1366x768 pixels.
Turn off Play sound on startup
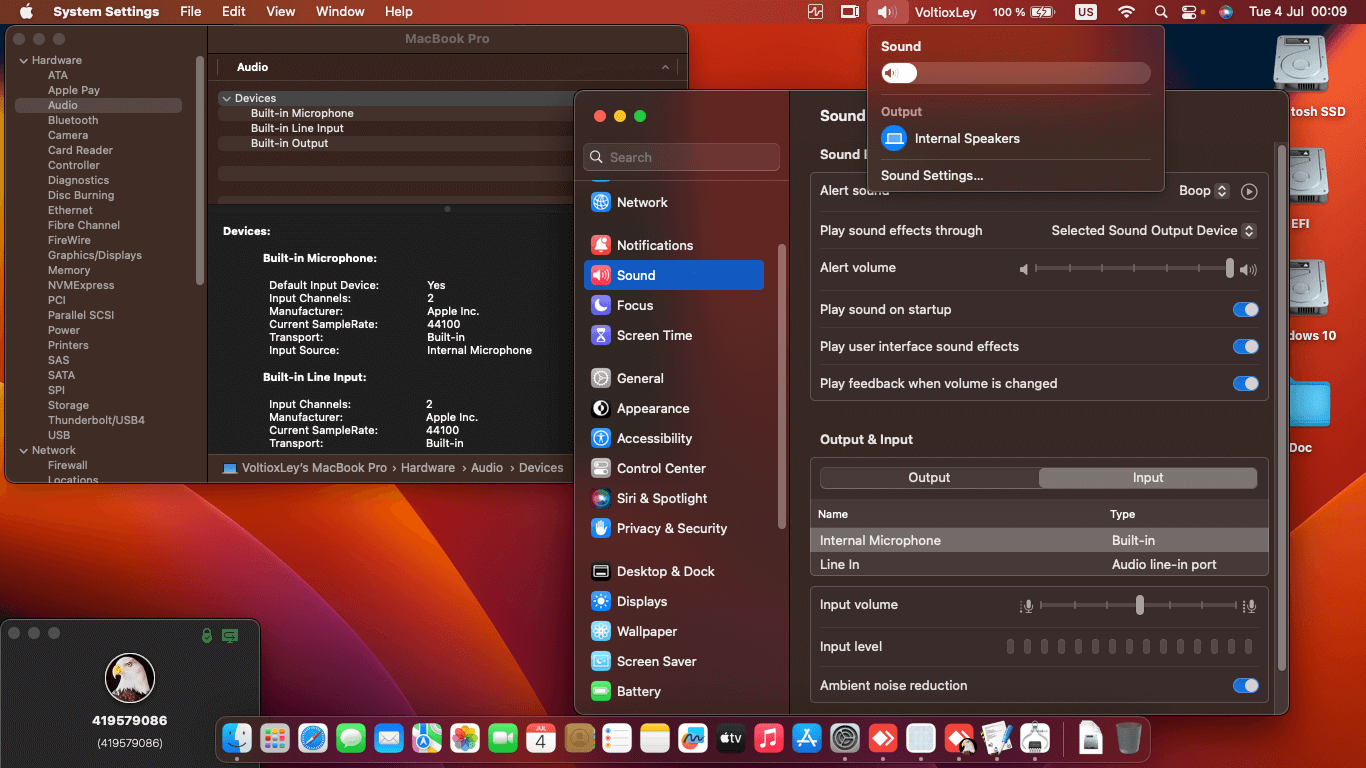pos(1245,310)
